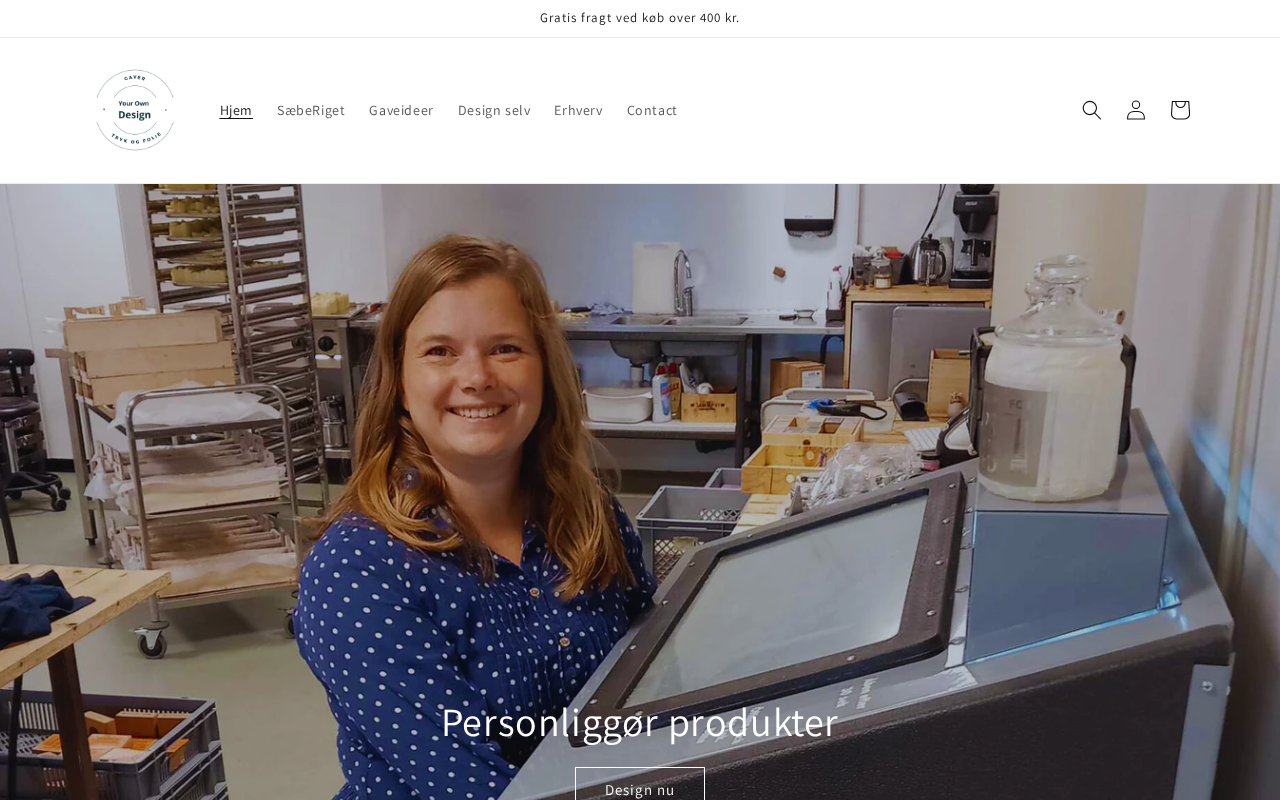Click the wooden table in hero image
Viewport: 1280px width, 800px height.
[x=70, y=640]
